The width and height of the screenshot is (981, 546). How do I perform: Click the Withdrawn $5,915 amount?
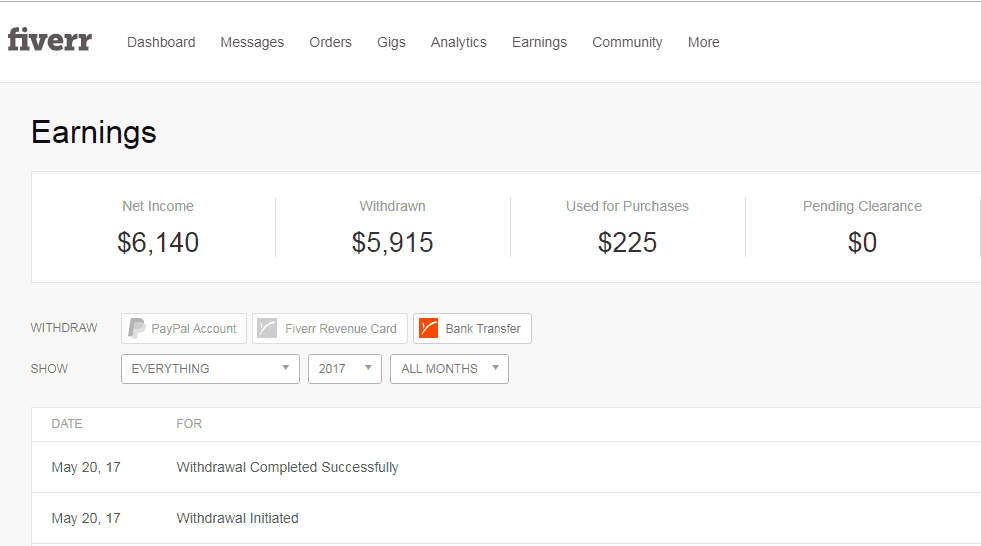pos(392,243)
